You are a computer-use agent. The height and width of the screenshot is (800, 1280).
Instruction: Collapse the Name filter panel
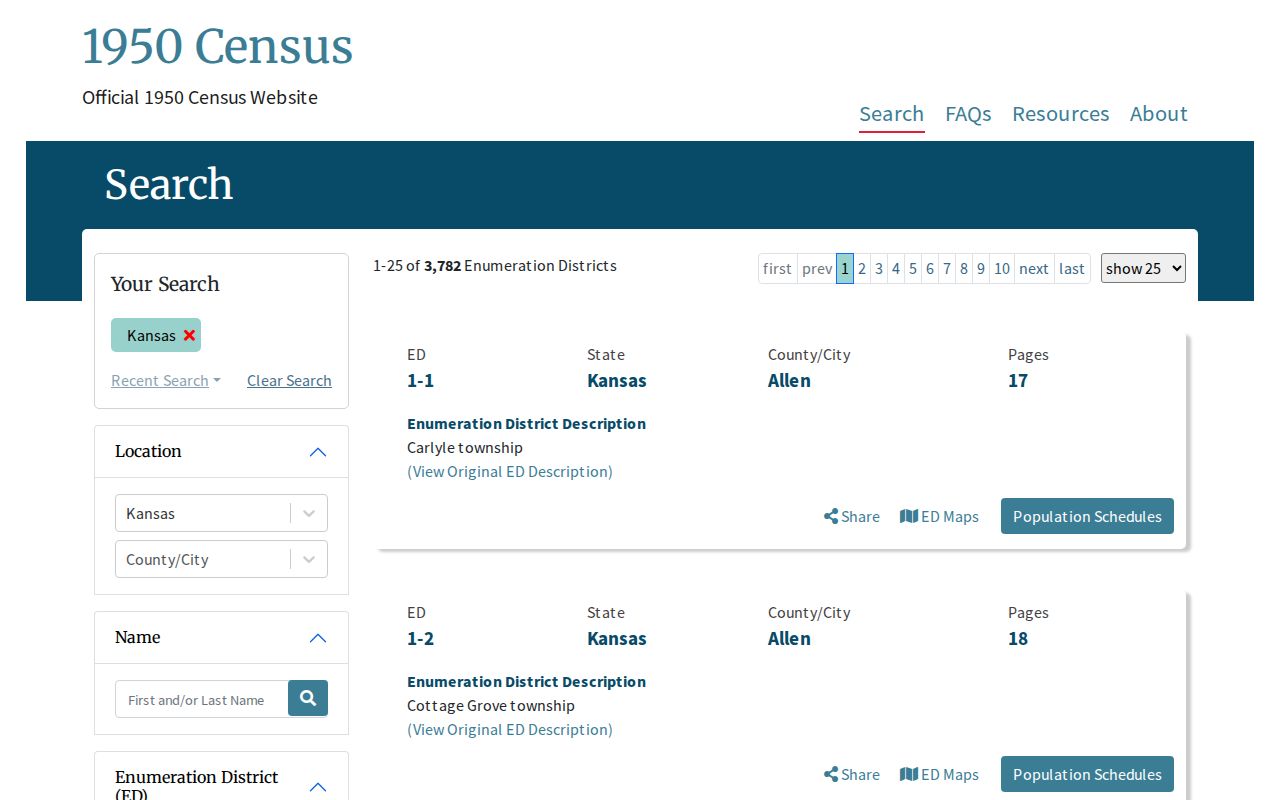click(318, 638)
